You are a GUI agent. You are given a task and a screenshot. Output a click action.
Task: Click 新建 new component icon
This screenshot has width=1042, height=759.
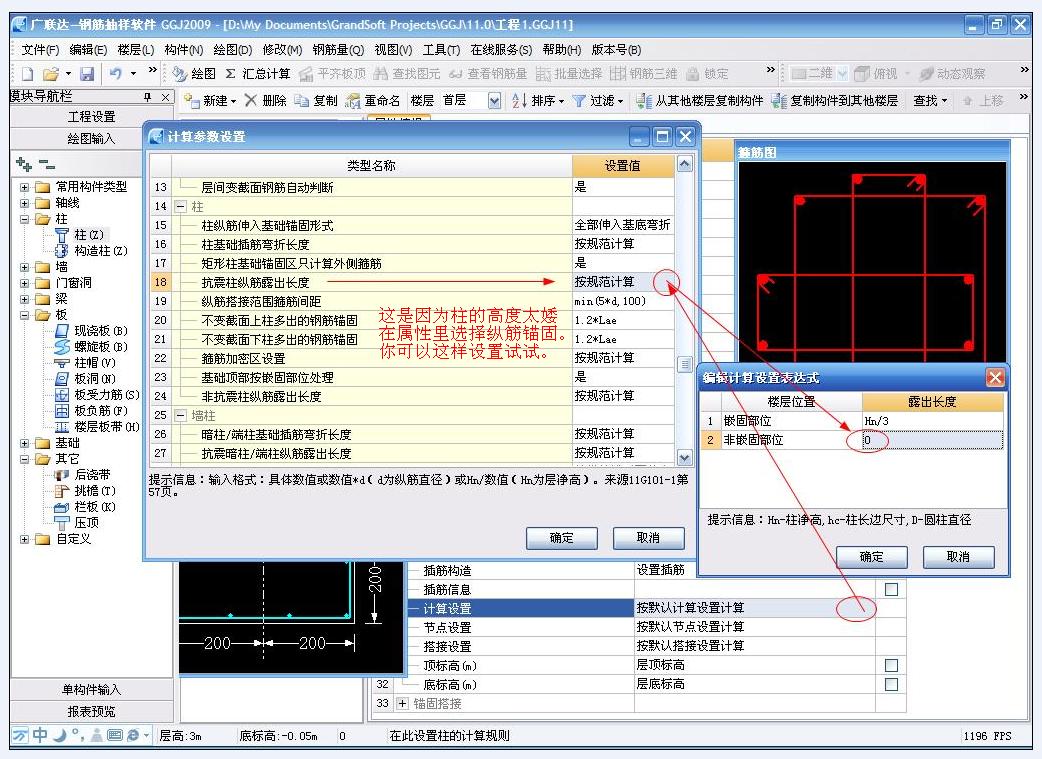tap(192, 101)
